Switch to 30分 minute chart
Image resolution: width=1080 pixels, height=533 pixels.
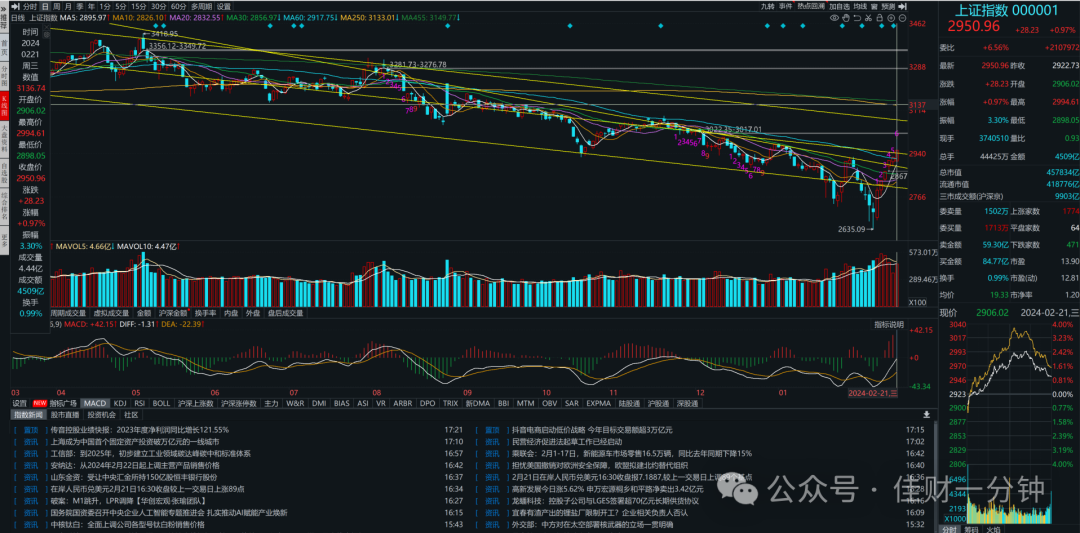coord(158,6)
